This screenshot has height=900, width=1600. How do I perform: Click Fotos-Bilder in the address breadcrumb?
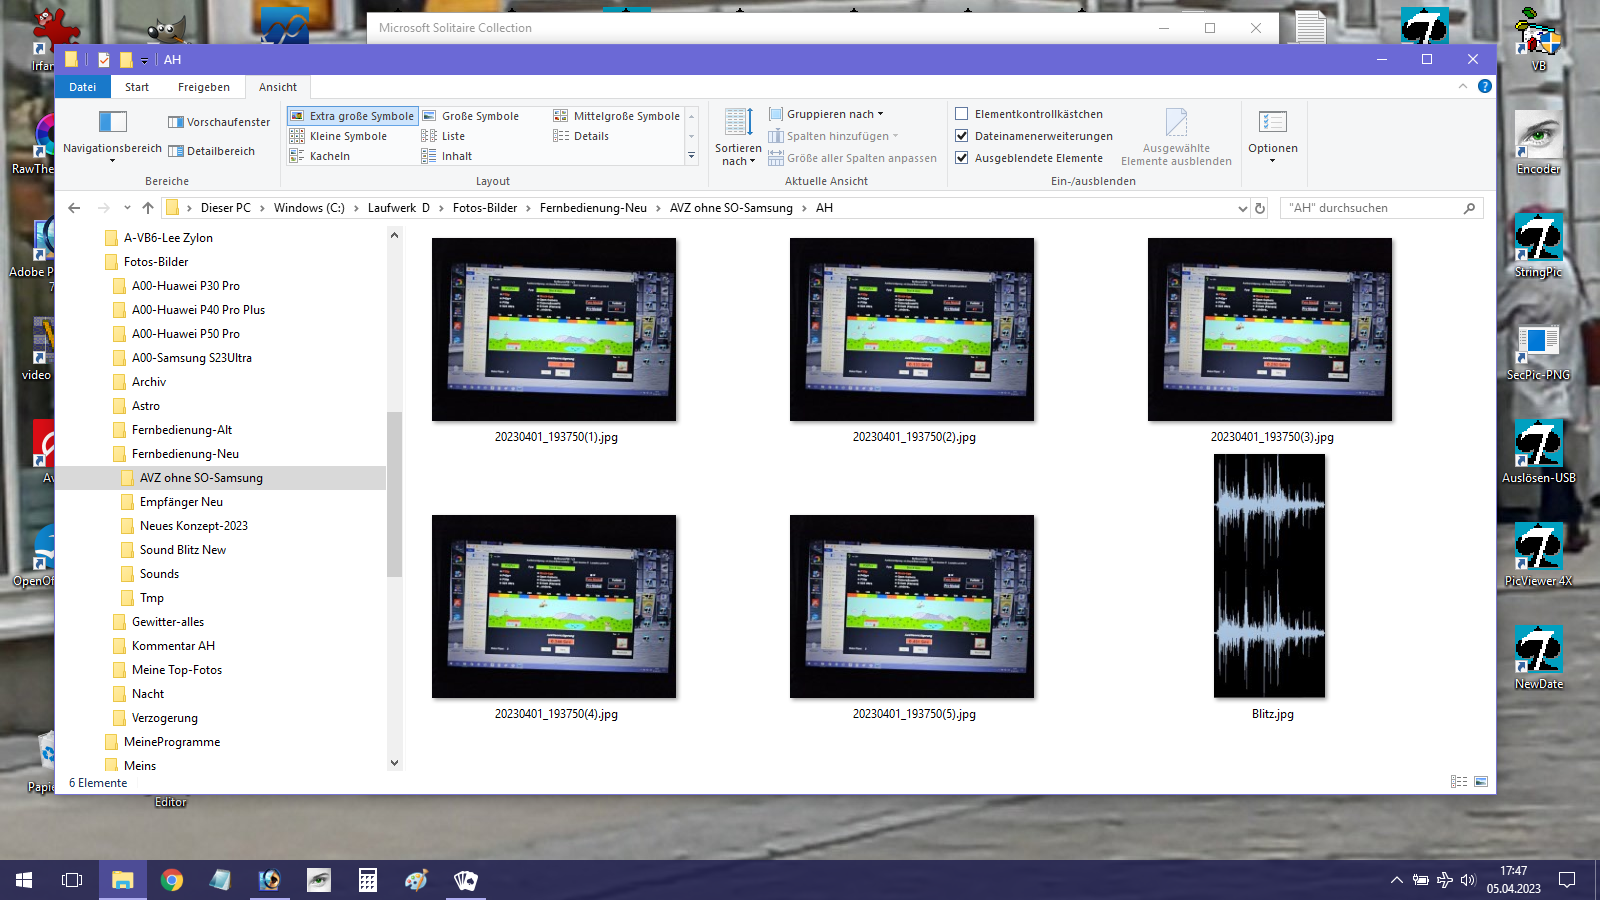(484, 208)
